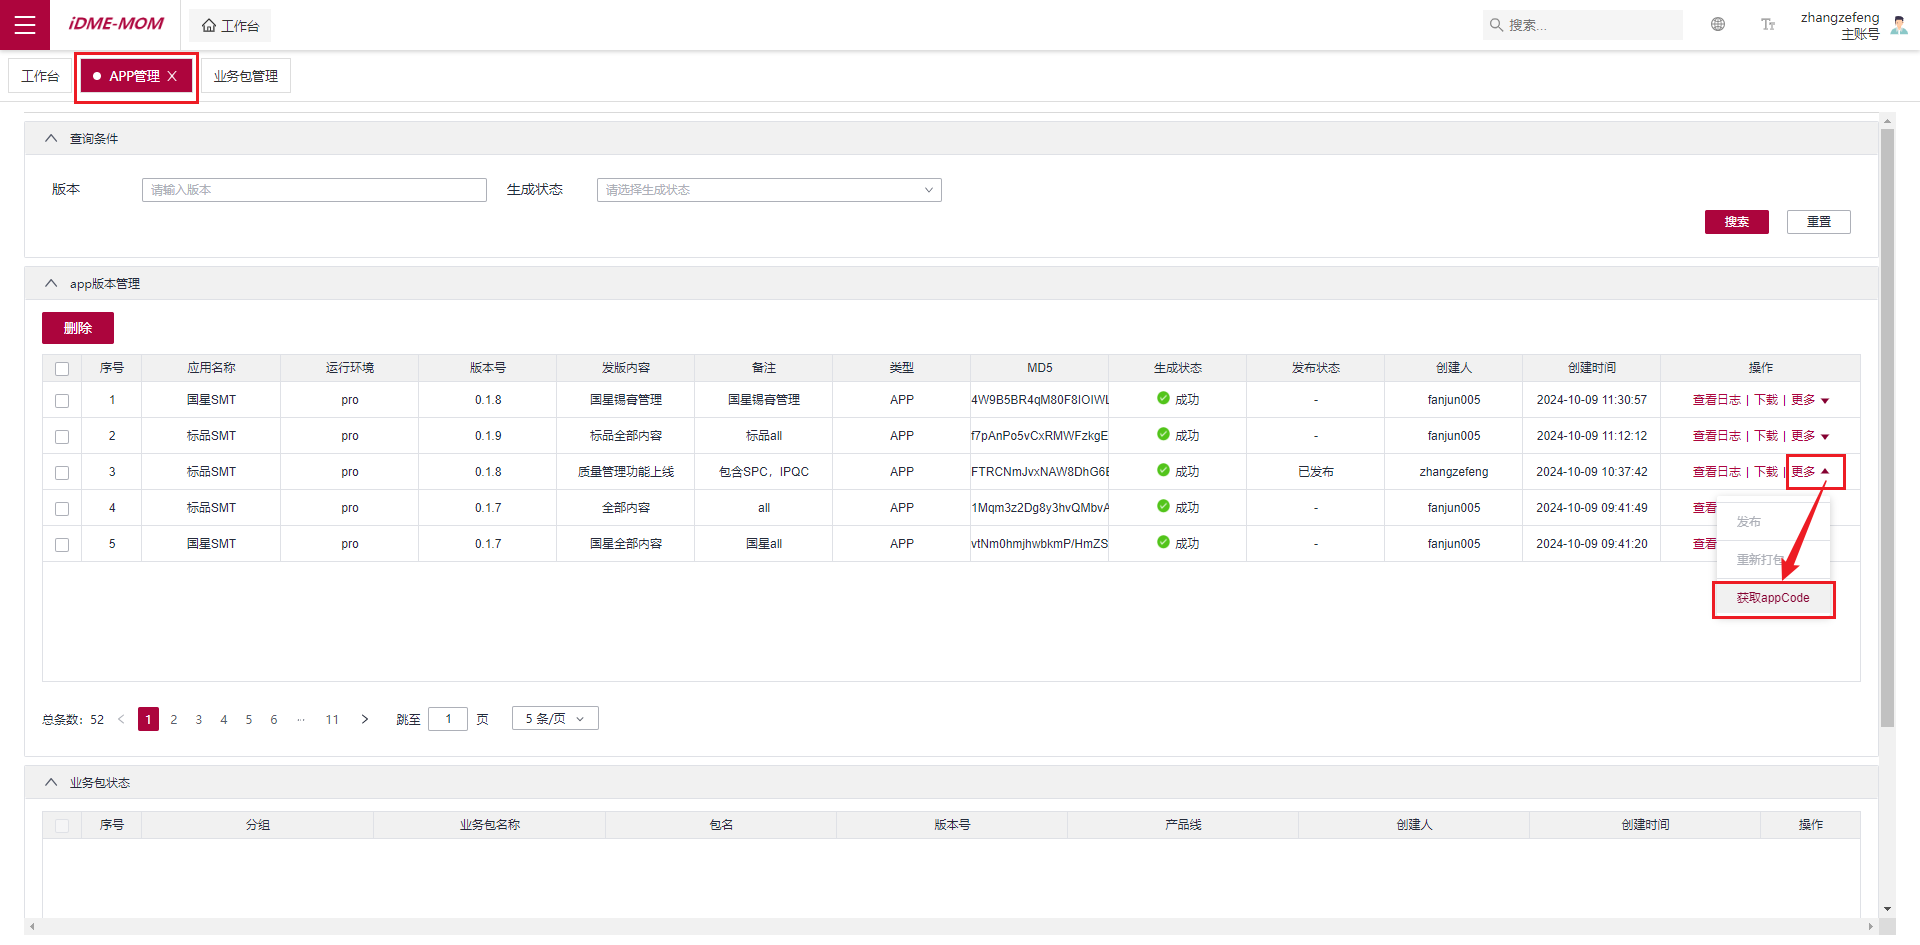
Task: Click the green 成功 status icon on row 1
Action: tap(1163, 399)
